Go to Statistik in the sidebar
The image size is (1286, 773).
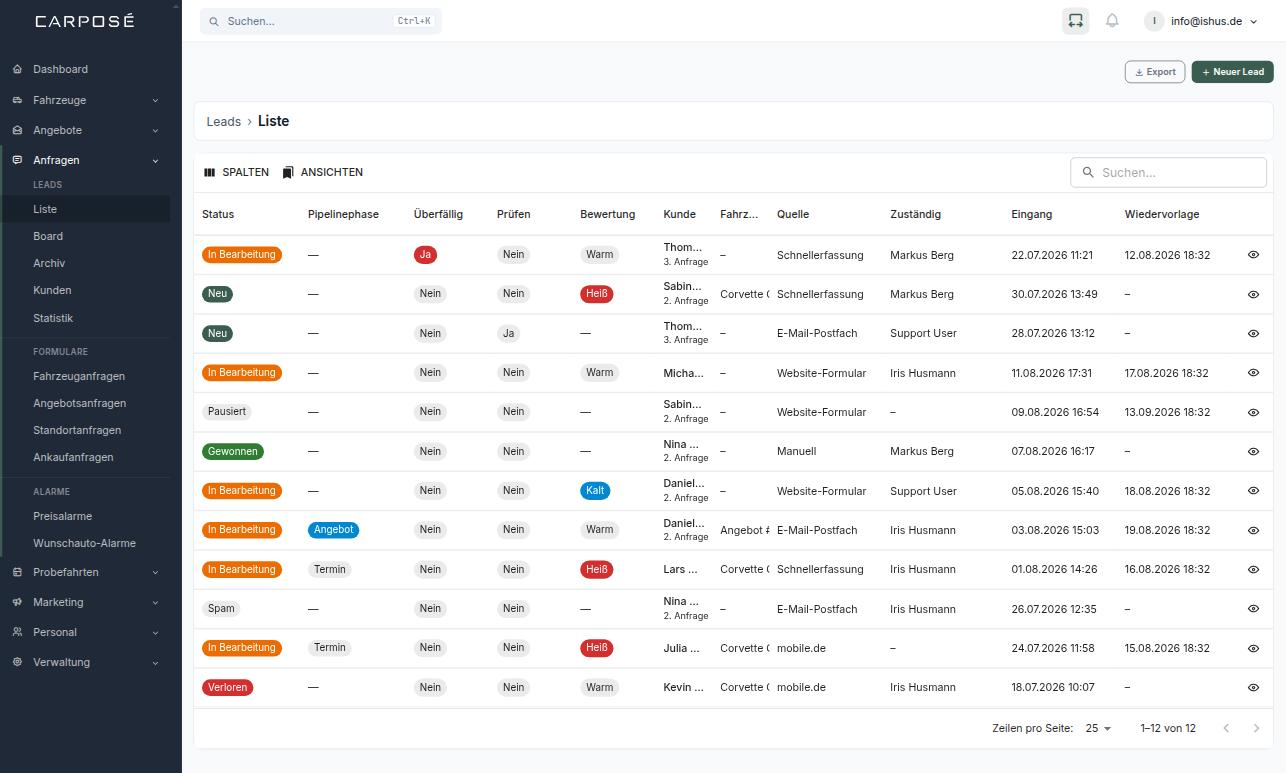point(53,318)
